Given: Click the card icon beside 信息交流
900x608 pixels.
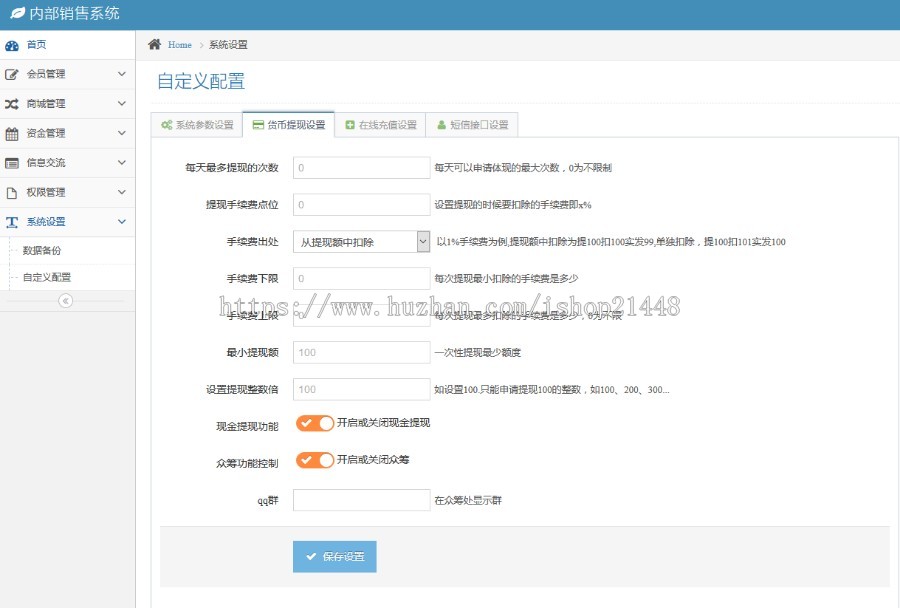Looking at the screenshot, I should tap(12, 163).
